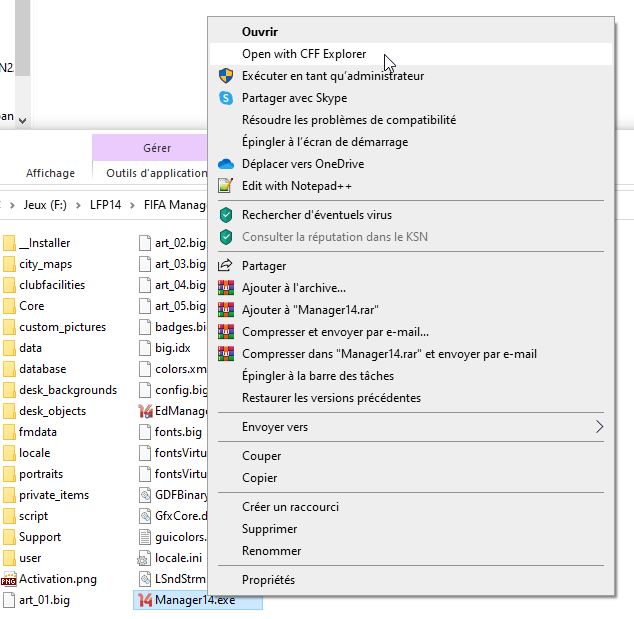Choose Supprimer in the context menu

click(411, 529)
